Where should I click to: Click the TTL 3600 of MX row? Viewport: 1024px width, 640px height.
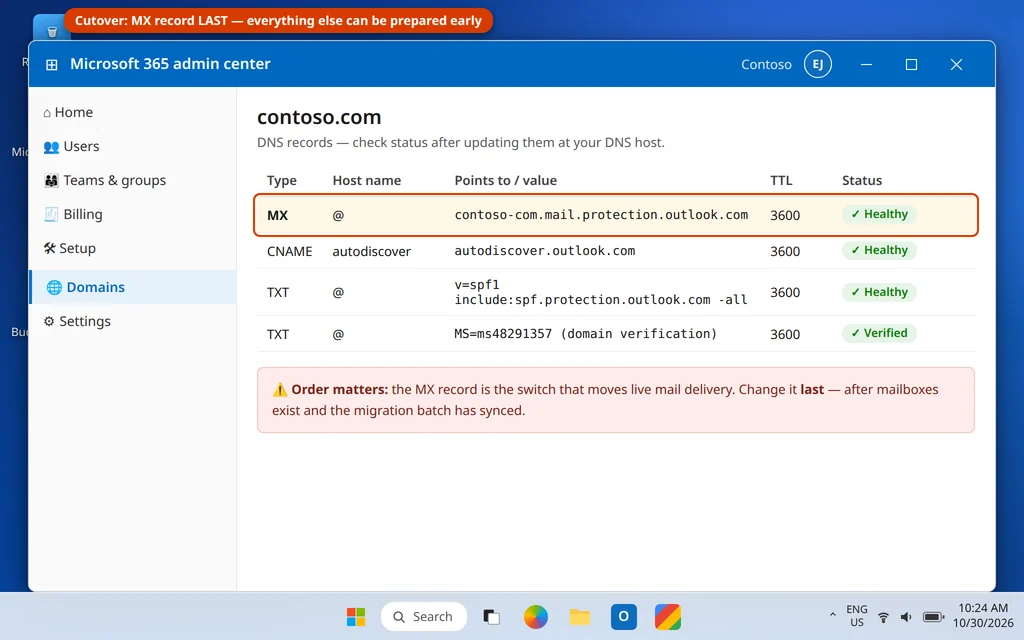(x=784, y=216)
